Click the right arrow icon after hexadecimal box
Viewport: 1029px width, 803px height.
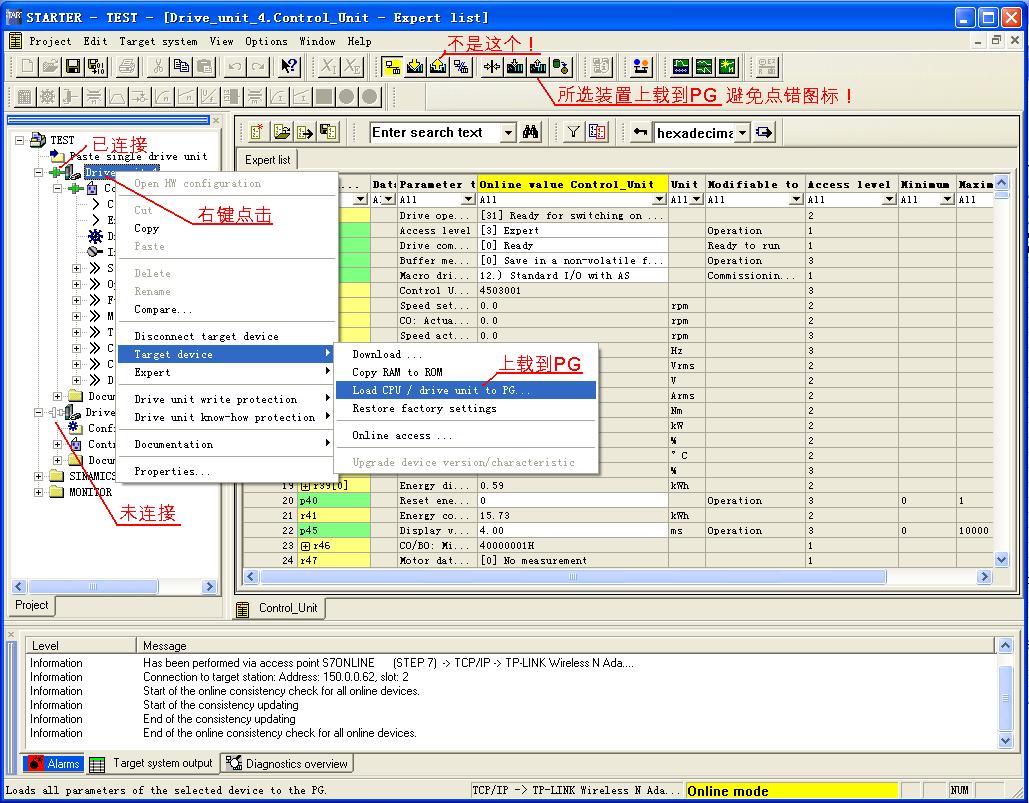[764, 133]
